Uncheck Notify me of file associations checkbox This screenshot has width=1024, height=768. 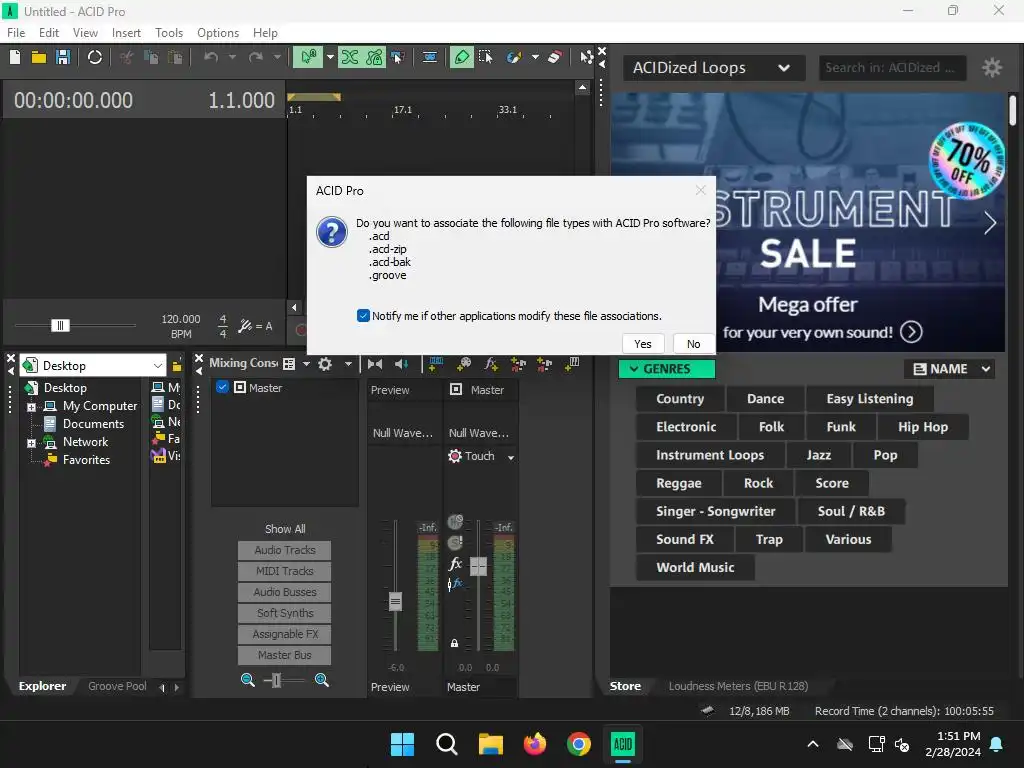point(363,315)
